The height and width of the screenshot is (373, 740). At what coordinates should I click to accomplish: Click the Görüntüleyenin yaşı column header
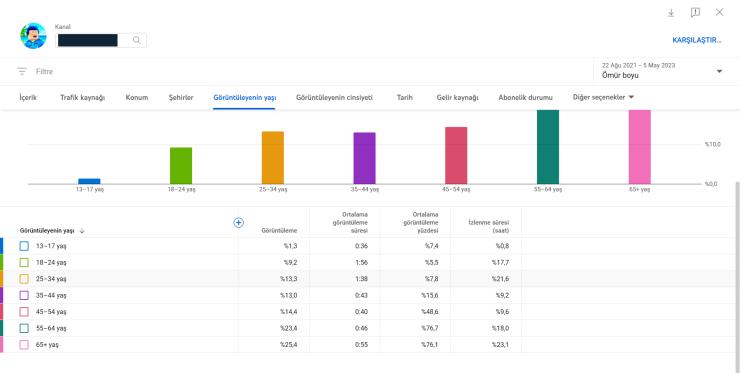47,231
